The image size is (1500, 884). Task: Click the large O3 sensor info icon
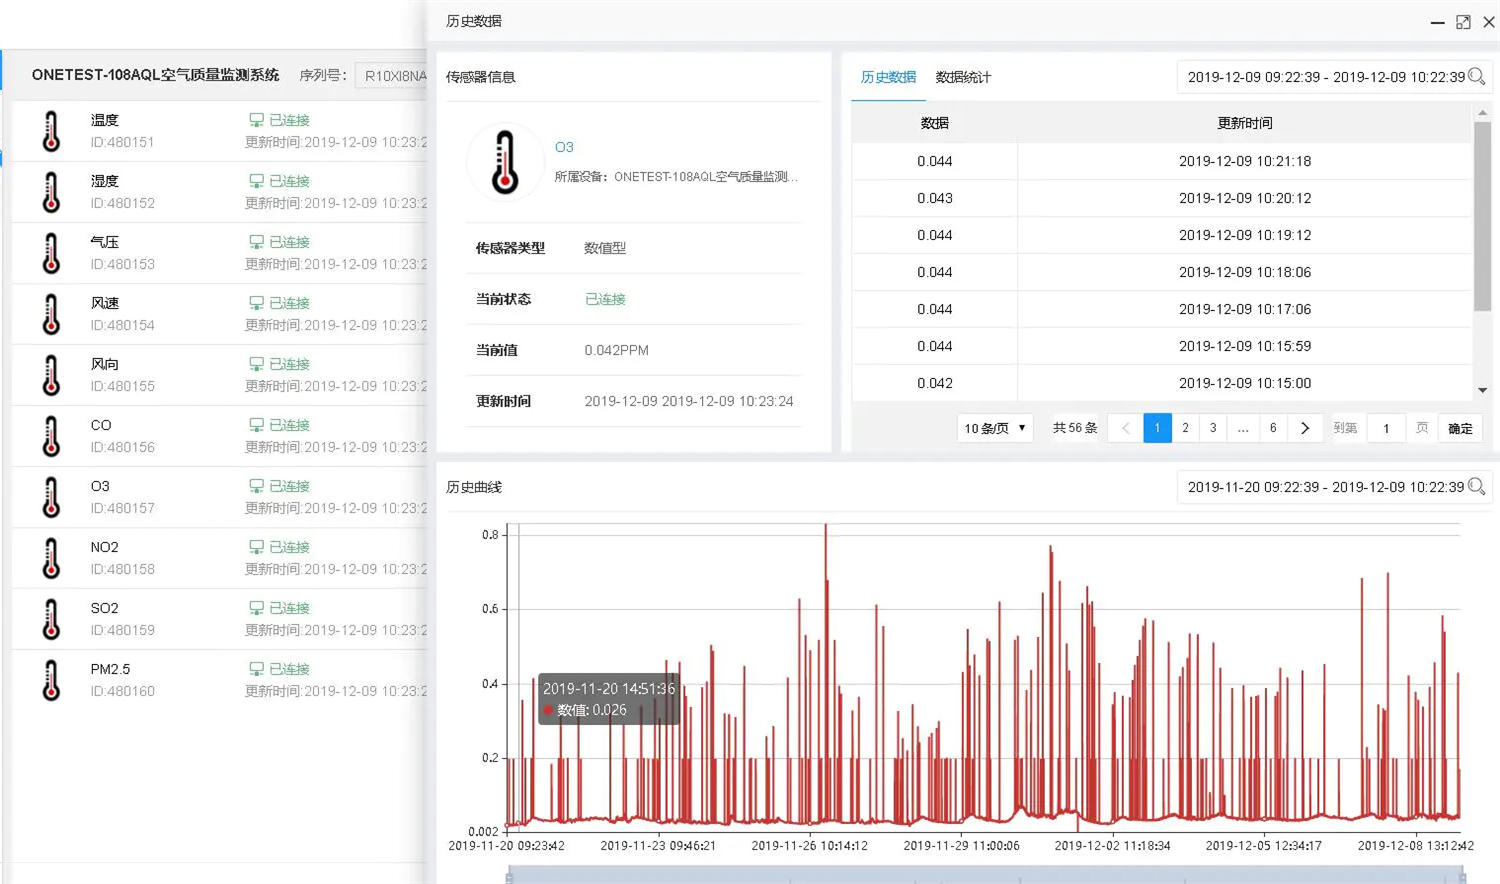pyautogui.click(x=505, y=162)
